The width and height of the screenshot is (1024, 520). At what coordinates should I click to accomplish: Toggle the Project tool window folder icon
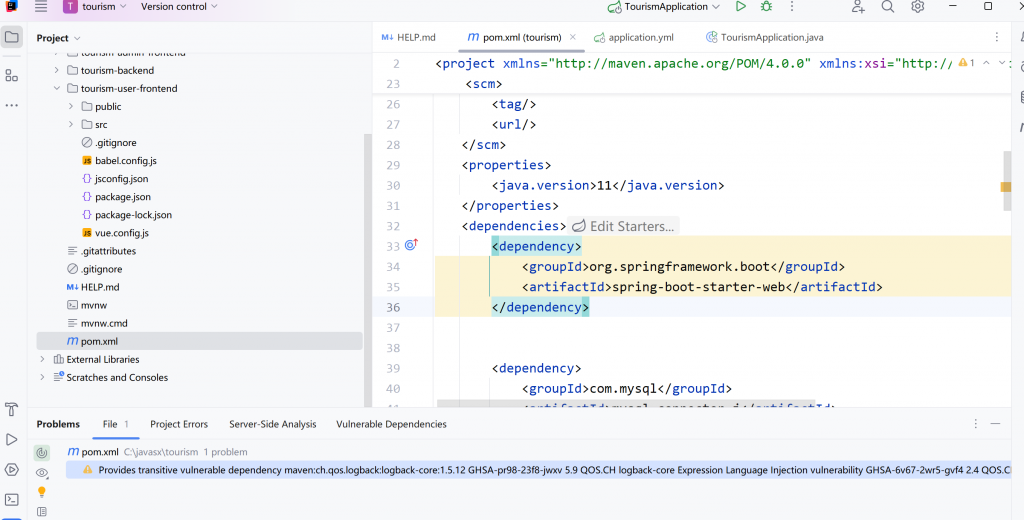(12, 37)
